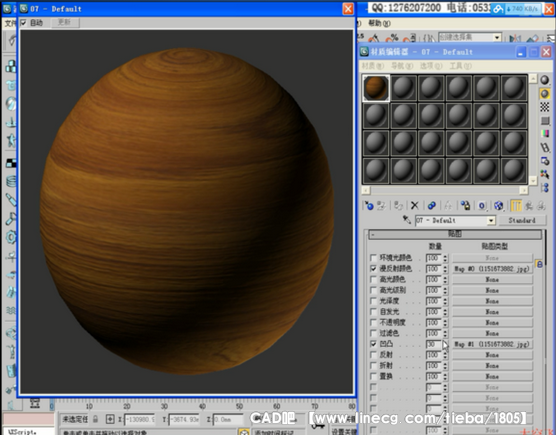The height and width of the screenshot is (435, 556).
Task: Click the ambient-diffuse map lock icon
Action: click(539, 264)
